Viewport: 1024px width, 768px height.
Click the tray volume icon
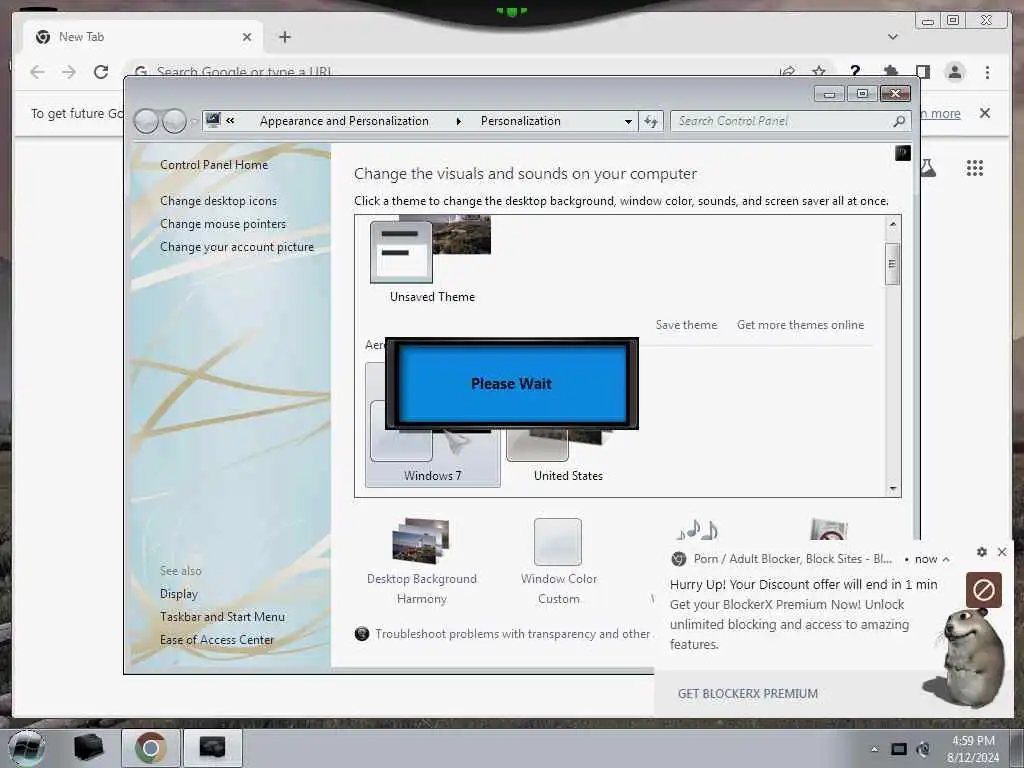coord(923,749)
